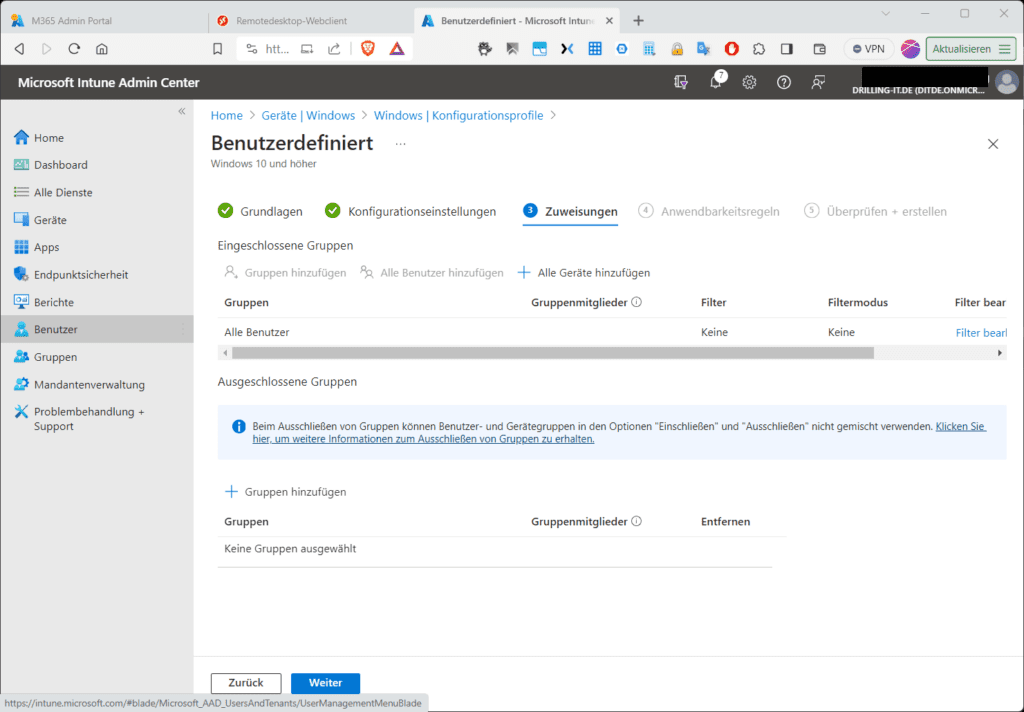Switch to the M365 Admin Portal tab
Viewport: 1024px width, 712px height.
(104, 21)
